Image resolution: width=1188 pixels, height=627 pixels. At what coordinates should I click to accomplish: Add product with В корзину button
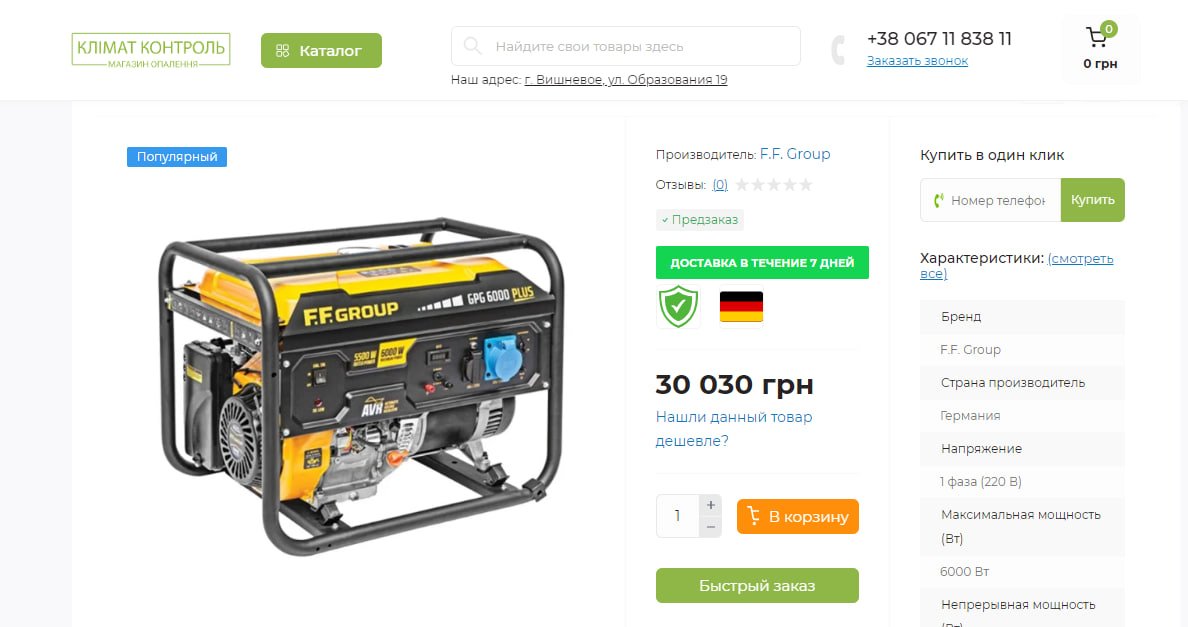[798, 516]
